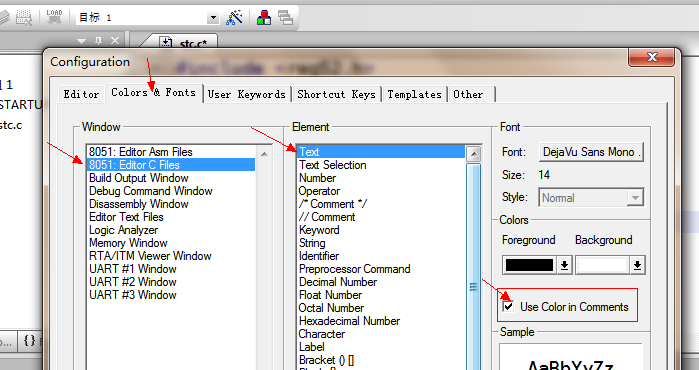Open the Foreground color dropdown arrow
Image resolution: width=699 pixels, height=370 pixels.
pos(564,265)
